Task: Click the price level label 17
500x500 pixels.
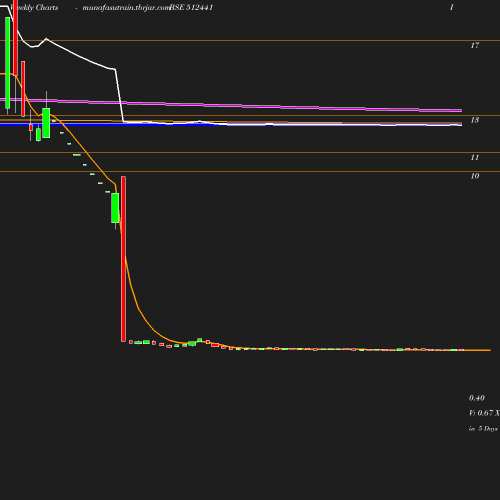Action: [x=475, y=45]
